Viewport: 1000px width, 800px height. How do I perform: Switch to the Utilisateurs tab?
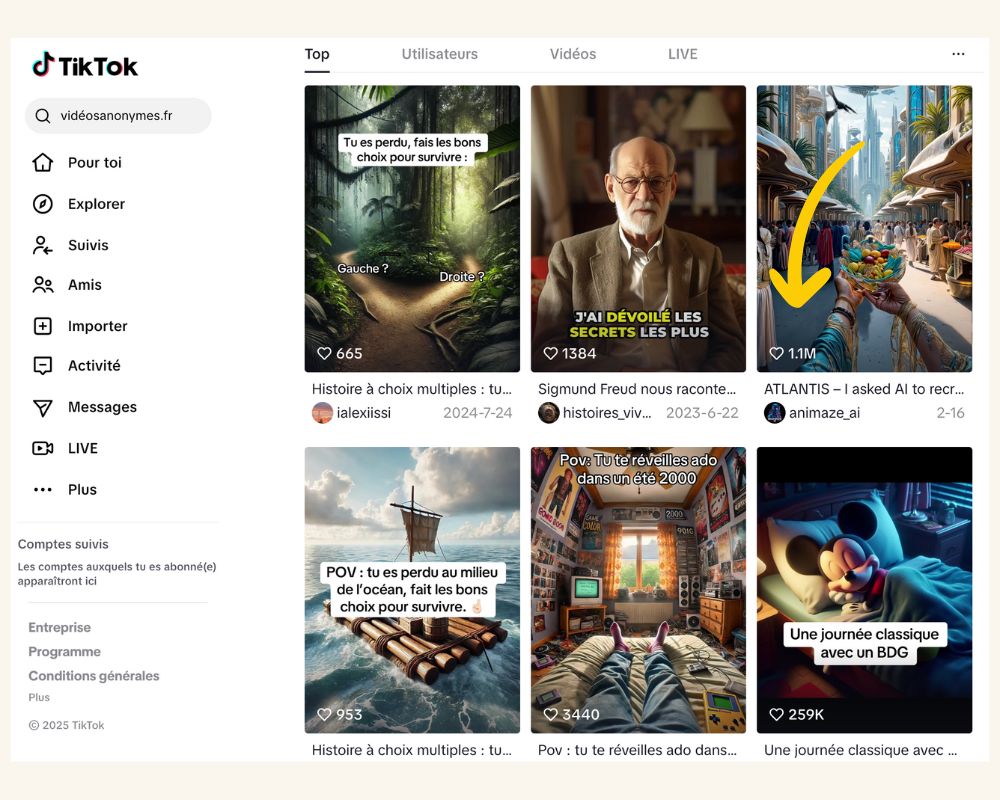point(440,54)
